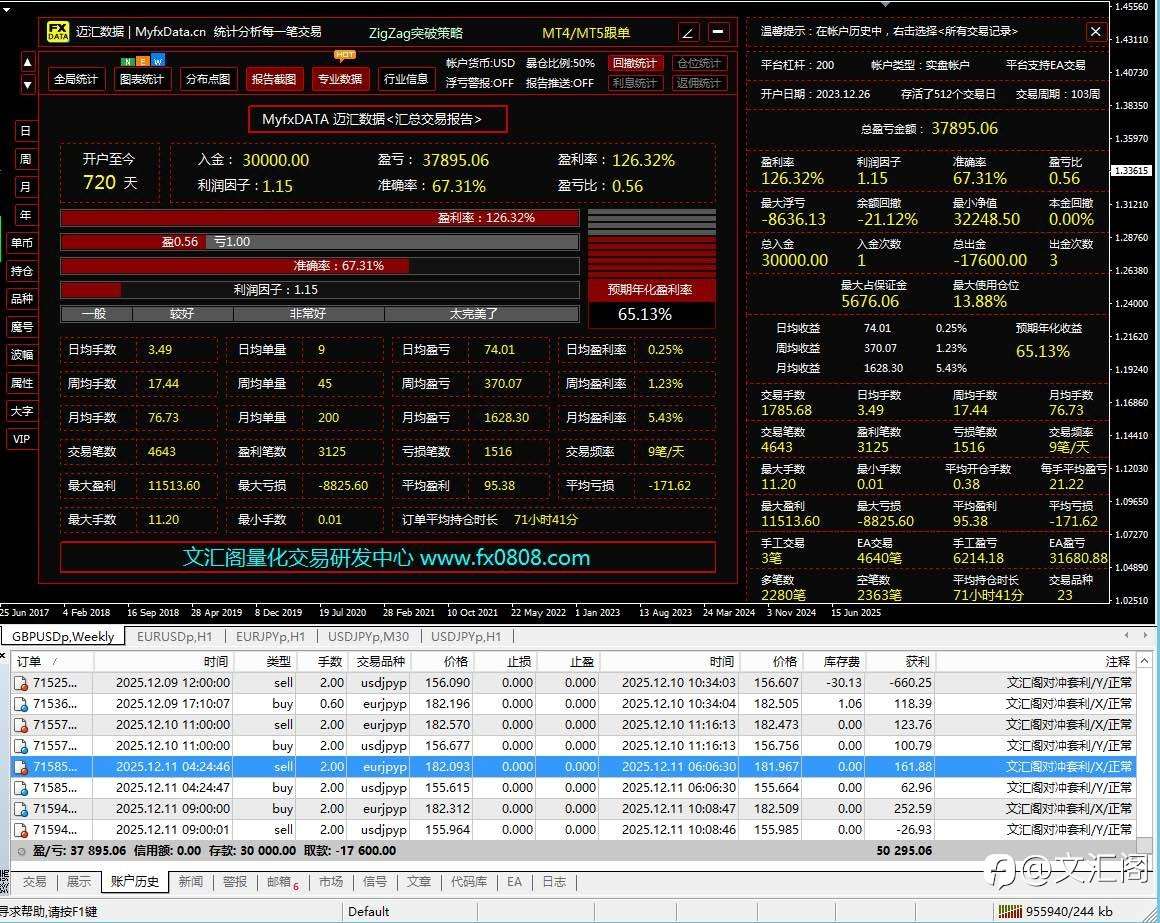Click the 报告截图 button
The image size is (1160, 923).
273,79
